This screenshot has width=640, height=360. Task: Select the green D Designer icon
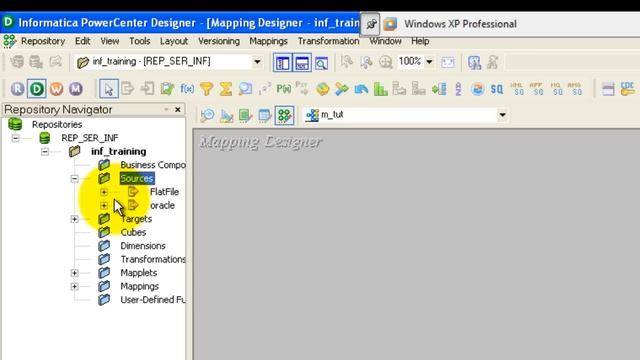[x=36, y=89]
